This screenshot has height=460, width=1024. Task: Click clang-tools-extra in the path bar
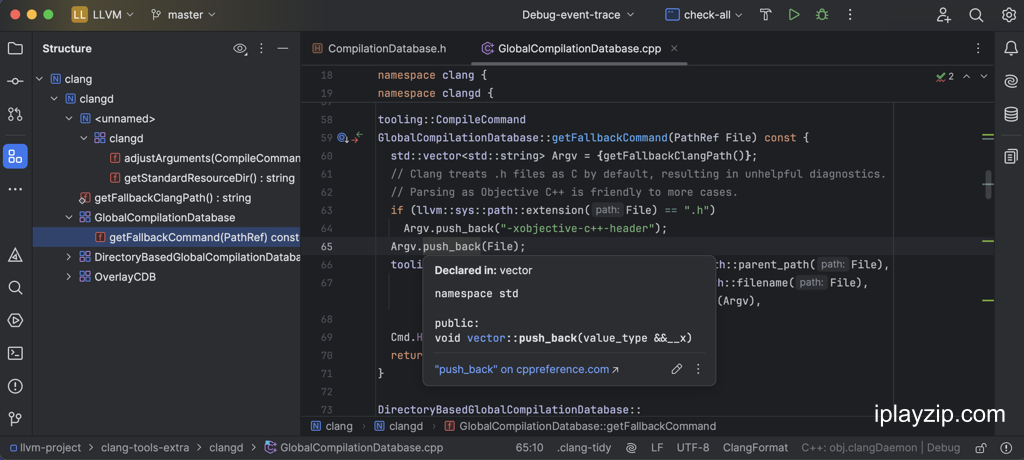145,448
